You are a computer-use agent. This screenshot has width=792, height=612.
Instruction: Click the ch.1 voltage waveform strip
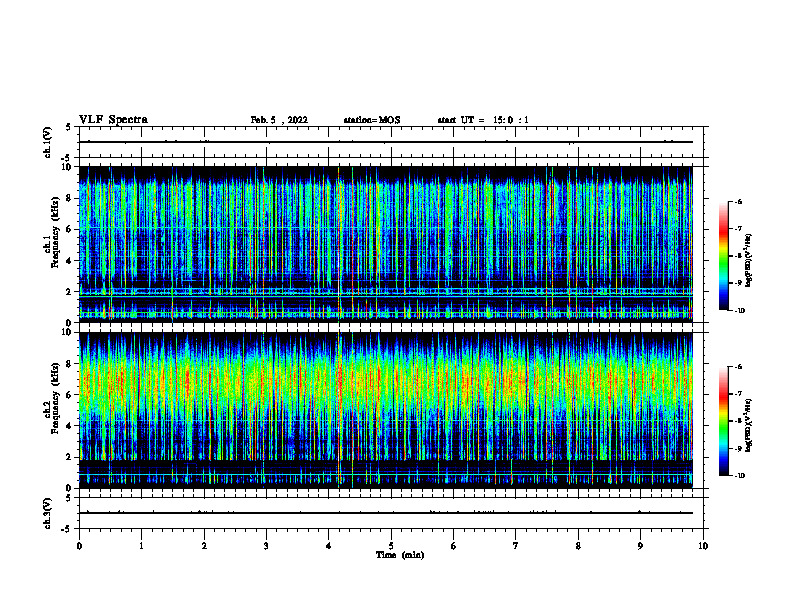(x=391, y=142)
